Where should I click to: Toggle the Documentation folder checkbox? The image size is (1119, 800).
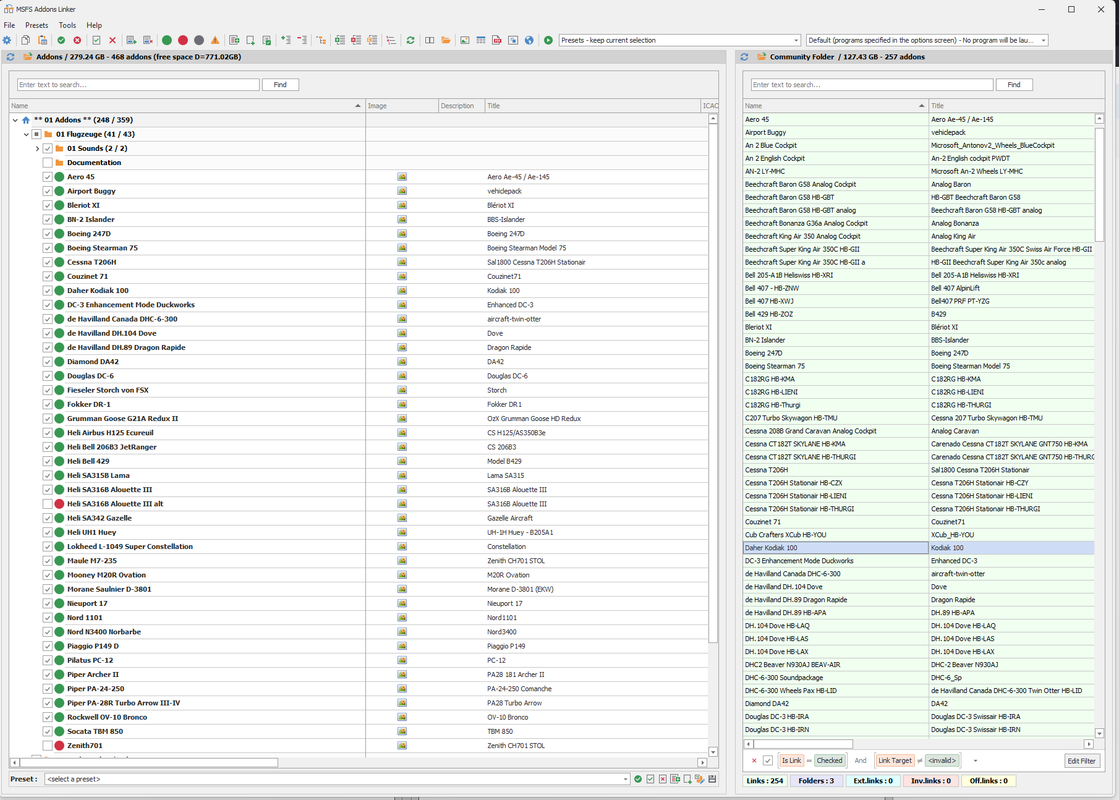48,163
